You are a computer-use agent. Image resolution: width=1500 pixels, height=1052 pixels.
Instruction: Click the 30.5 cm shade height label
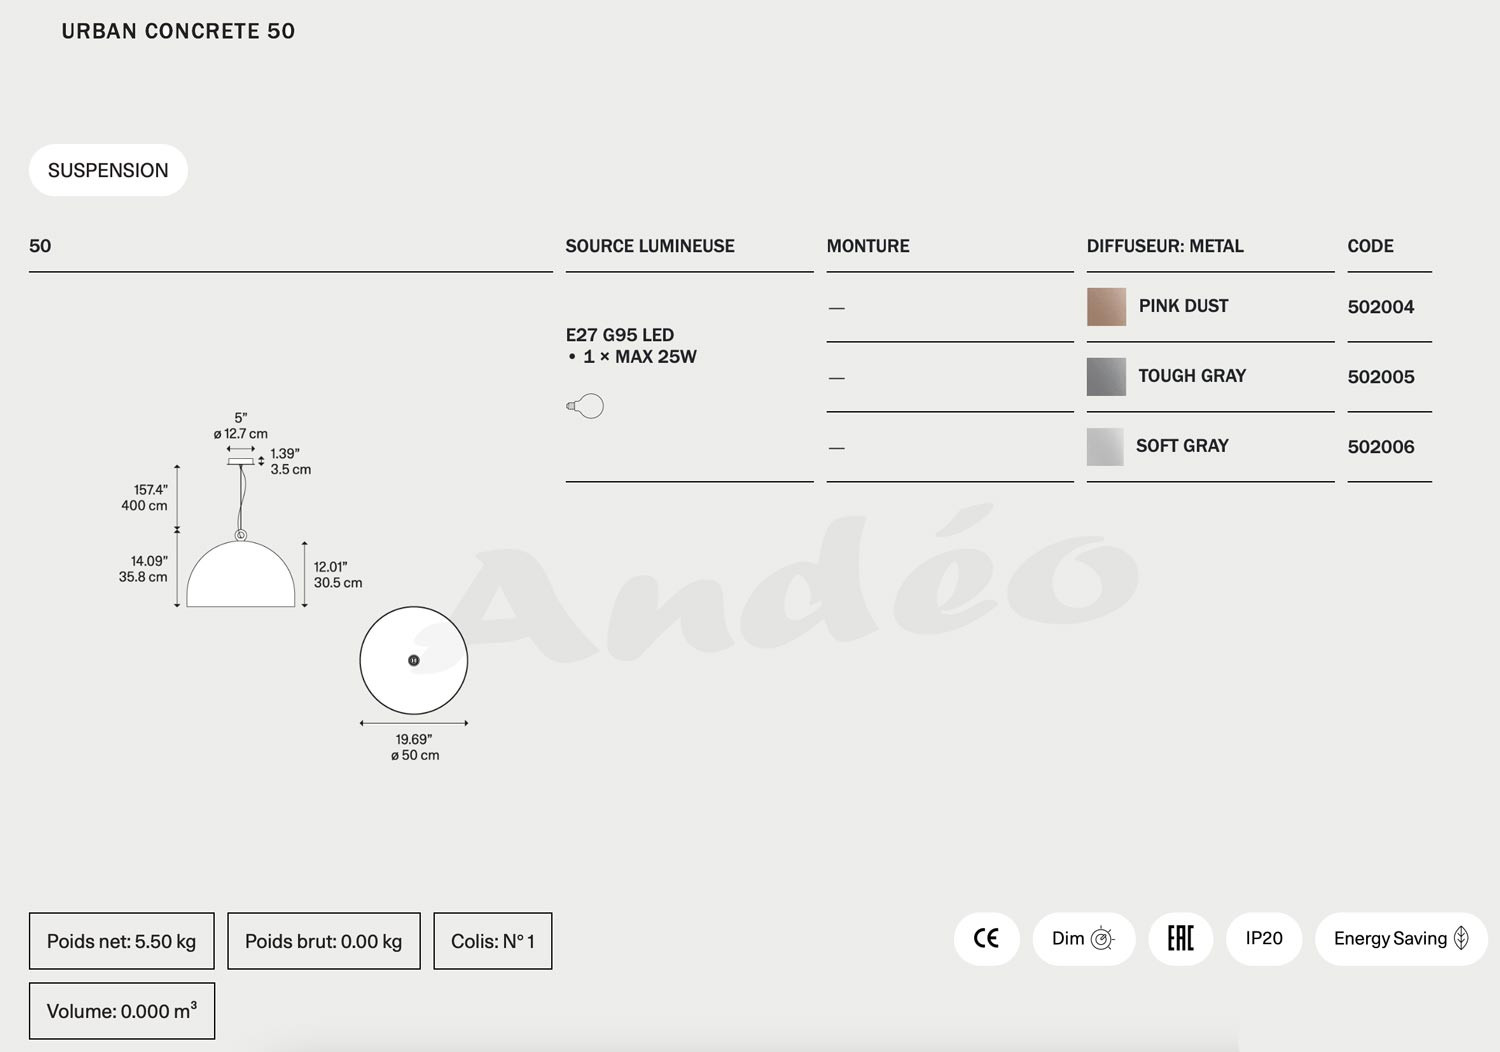pyautogui.click(x=338, y=583)
